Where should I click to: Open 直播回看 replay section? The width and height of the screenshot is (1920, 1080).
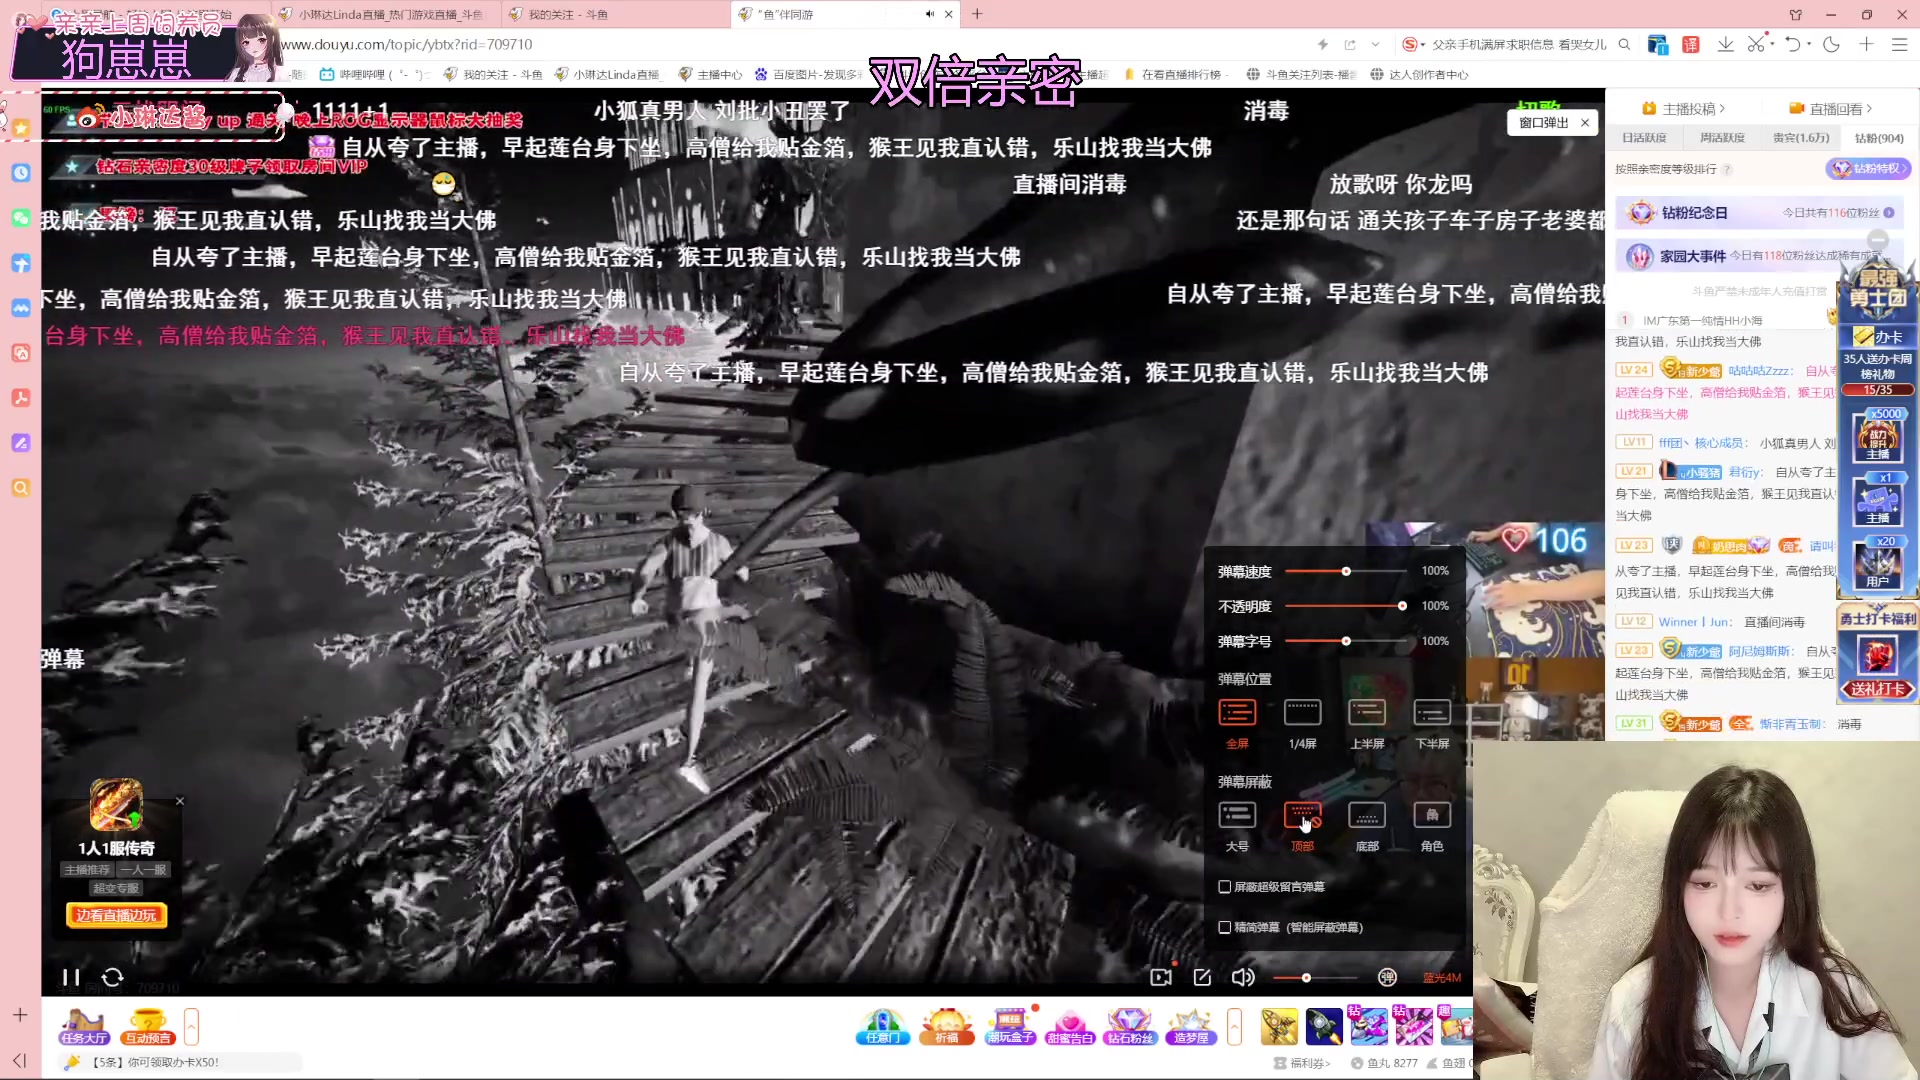click(1831, 109)
